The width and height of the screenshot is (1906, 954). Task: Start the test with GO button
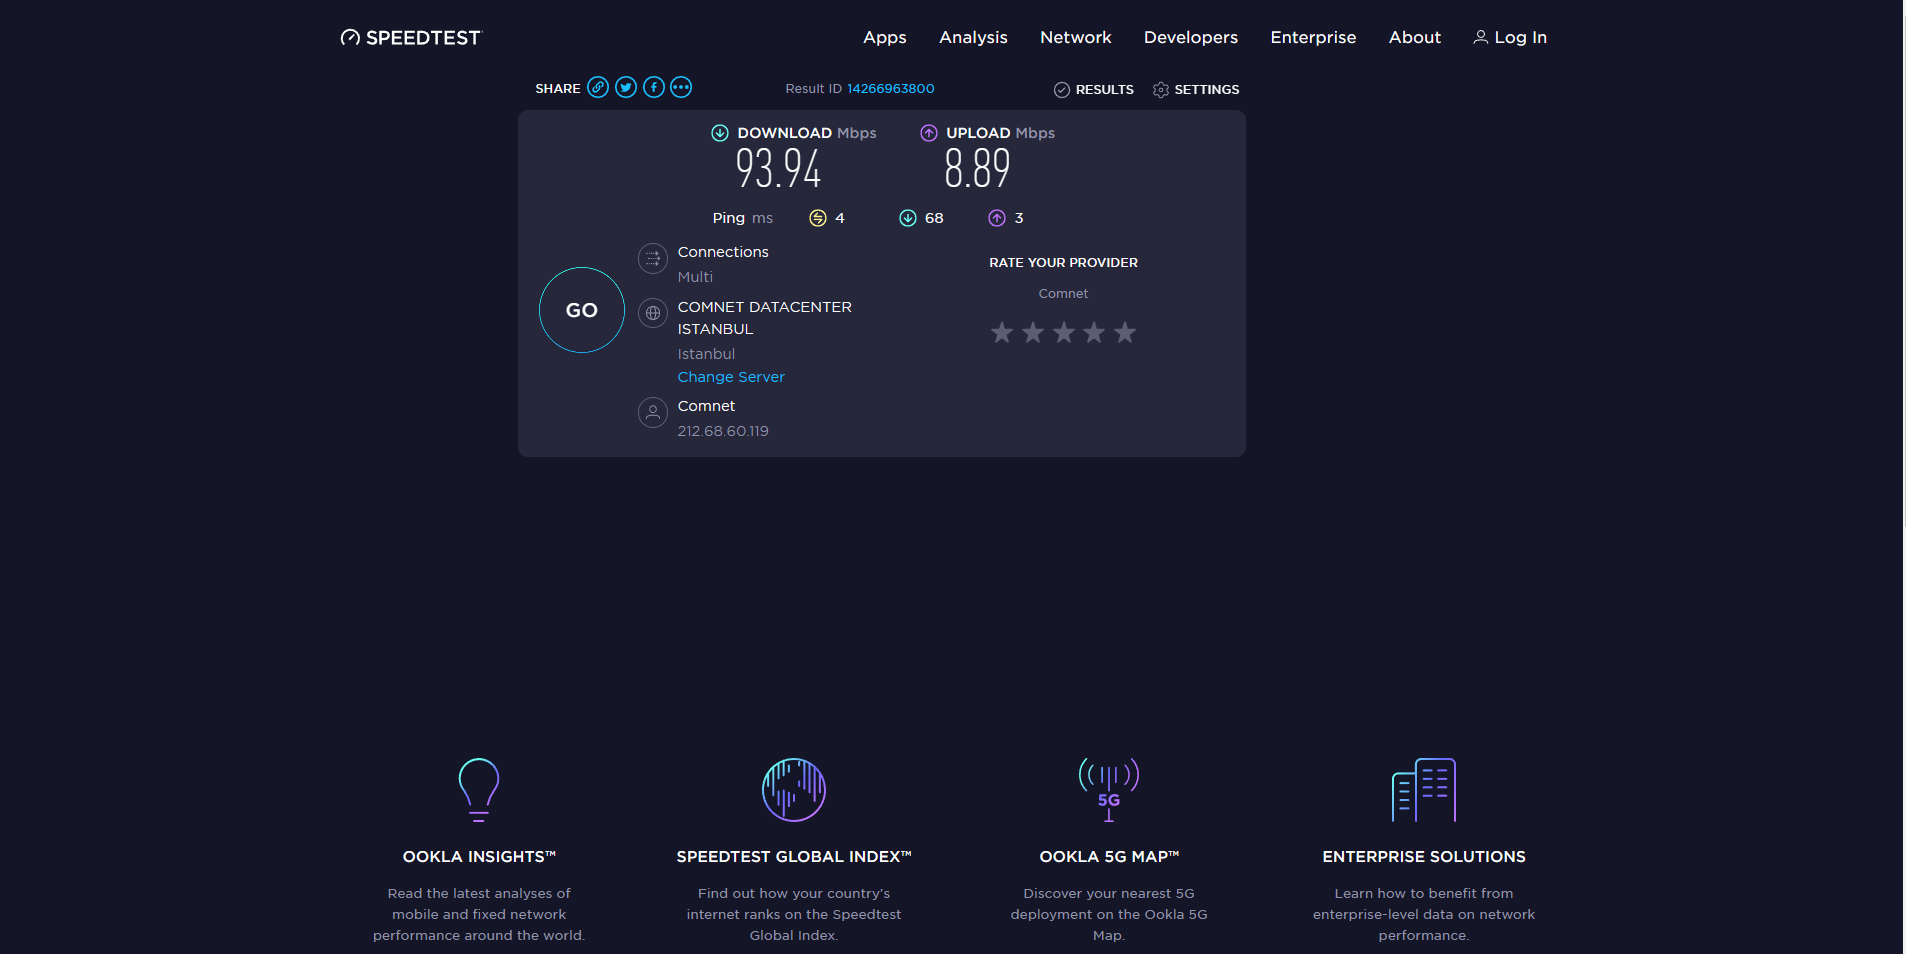582,310
